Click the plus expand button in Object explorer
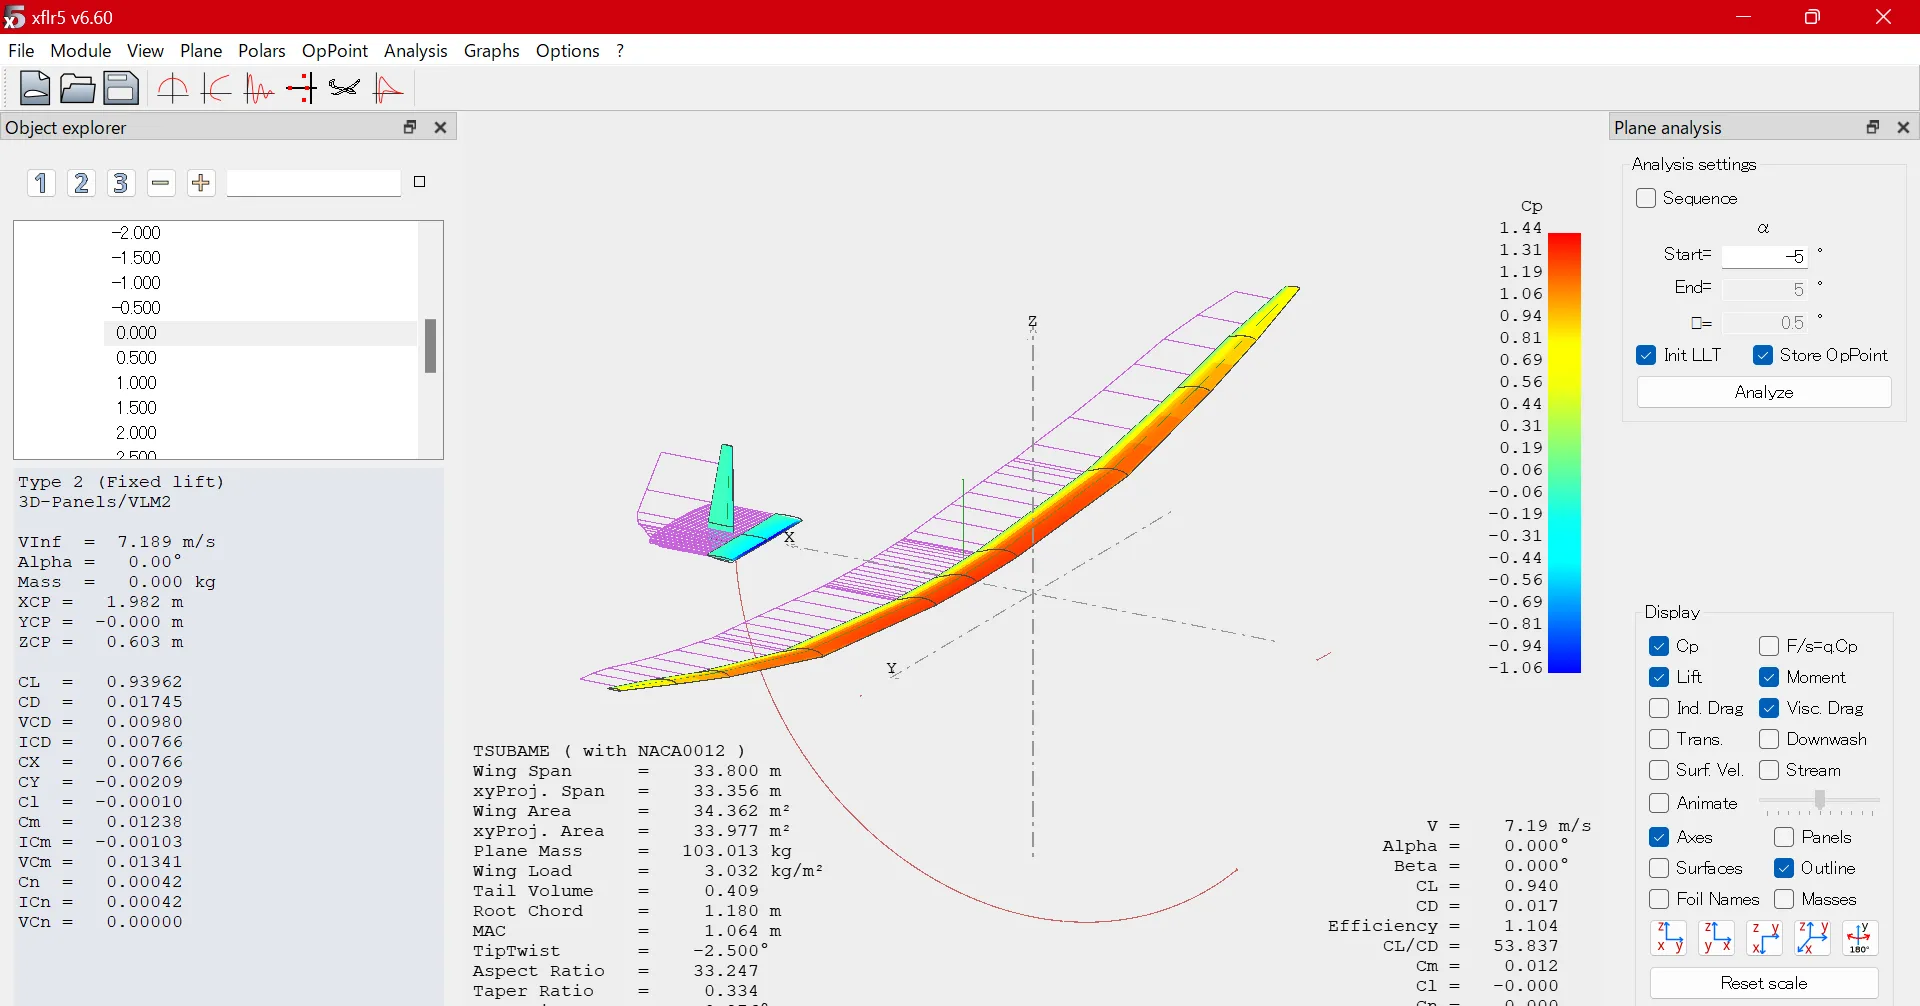 [x=201, y=183]
